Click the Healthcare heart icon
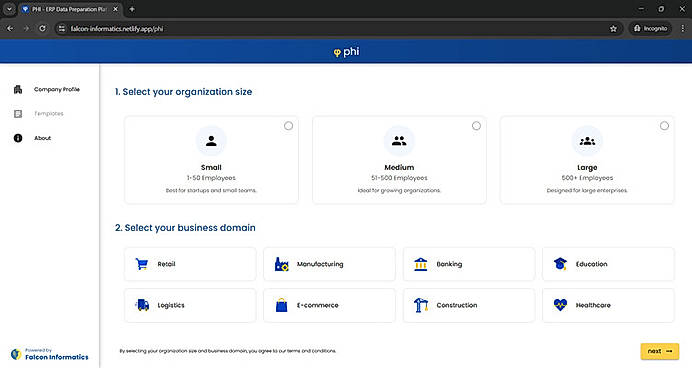692x368 pixels. [560, 305]
